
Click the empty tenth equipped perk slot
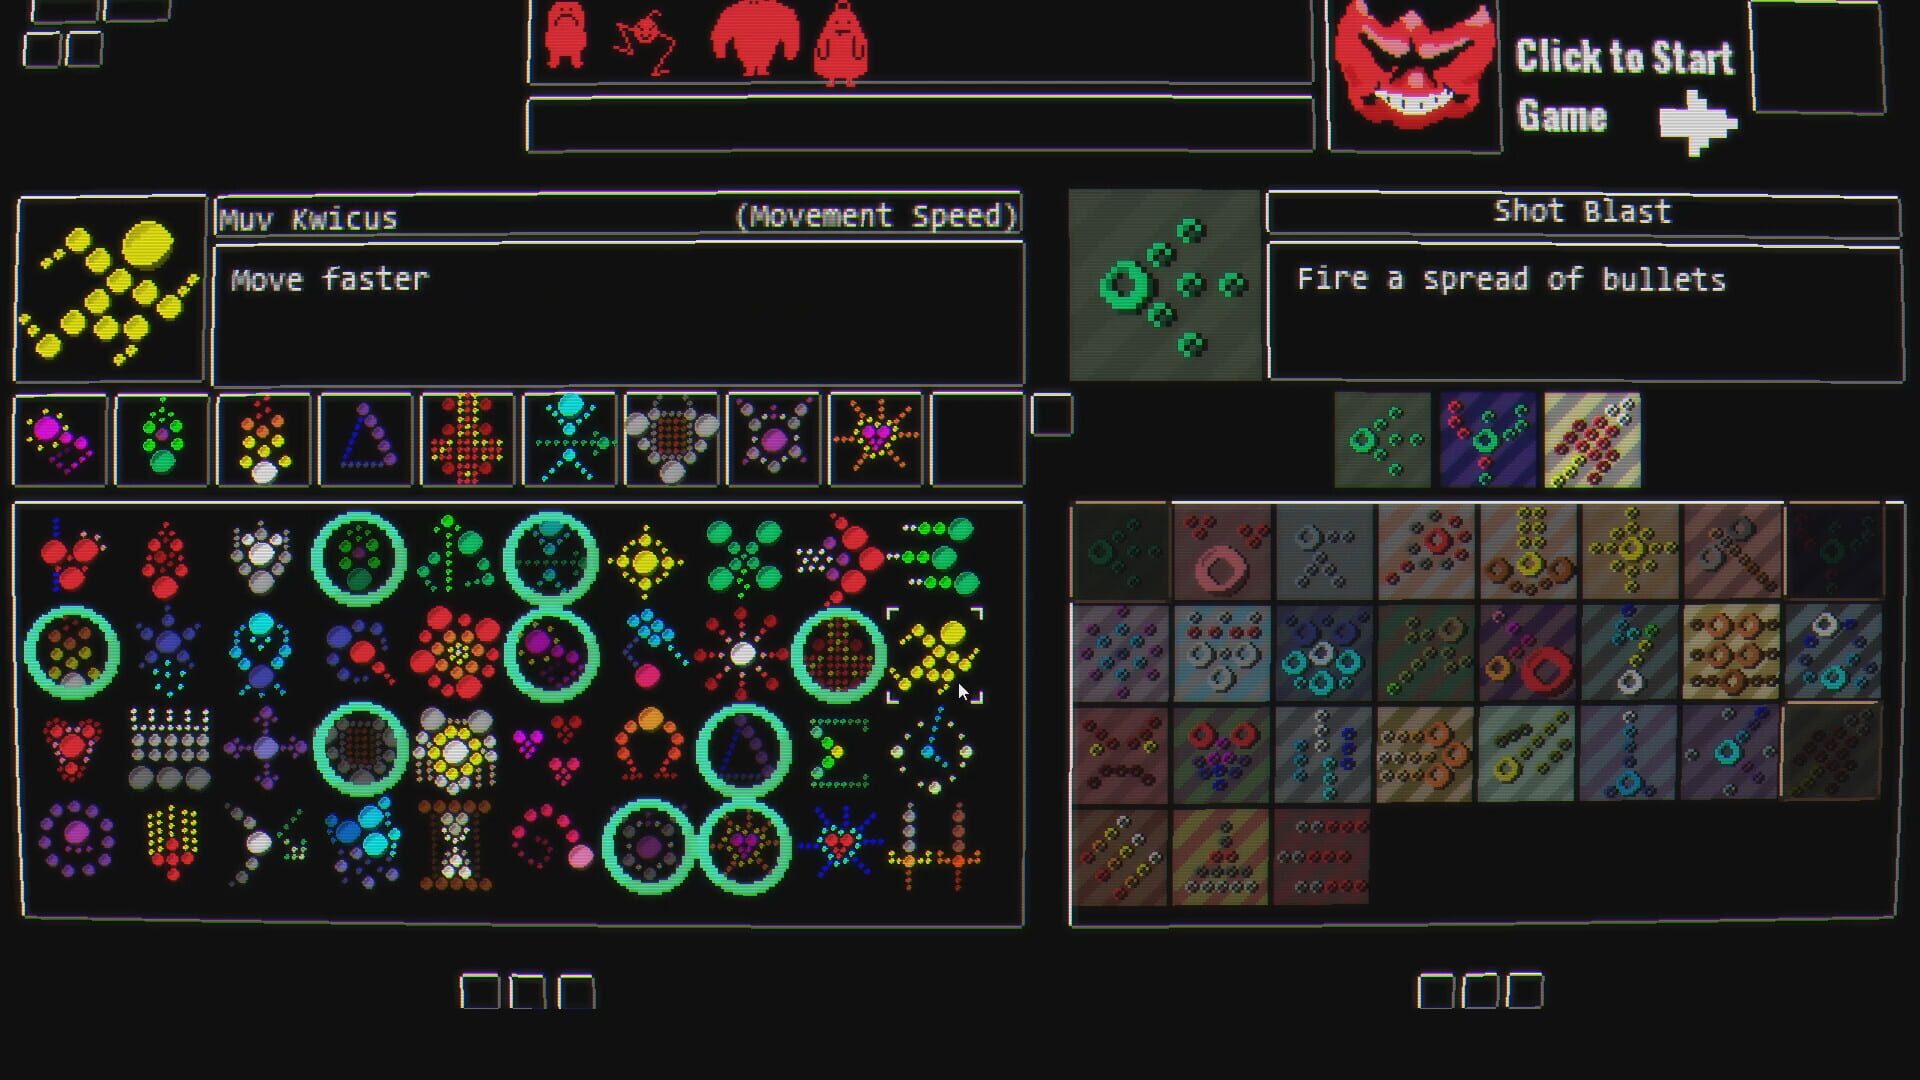(x=976, y=439)
